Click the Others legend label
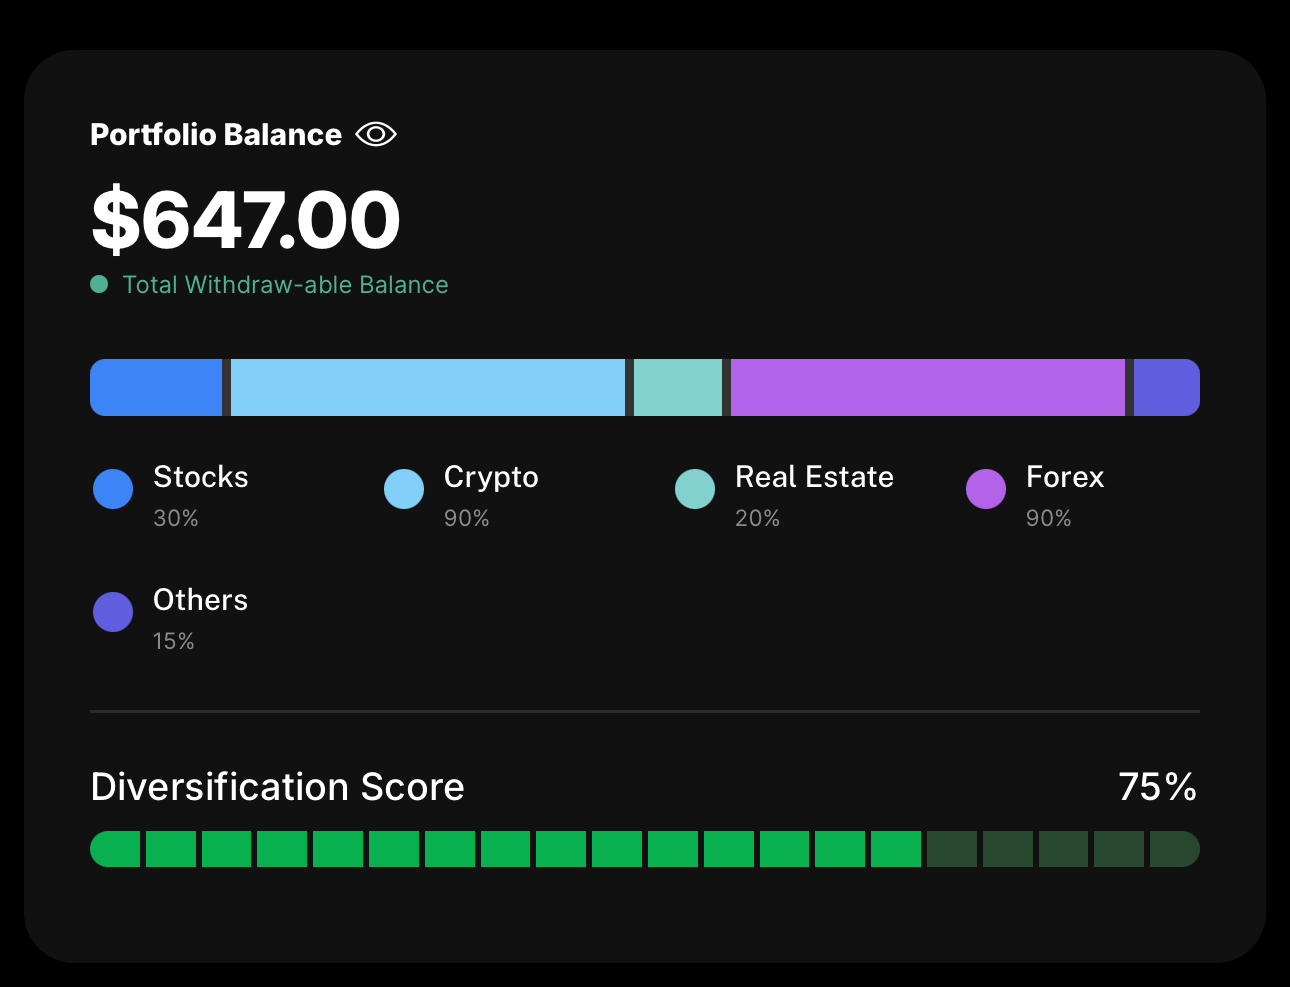This screenshot has height=987, width=1290. (x=200, y=600)
